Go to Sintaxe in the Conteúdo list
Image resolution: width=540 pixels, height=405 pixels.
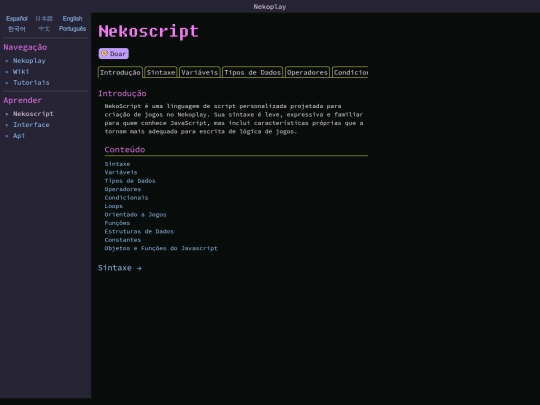click(x=117, y=164)
